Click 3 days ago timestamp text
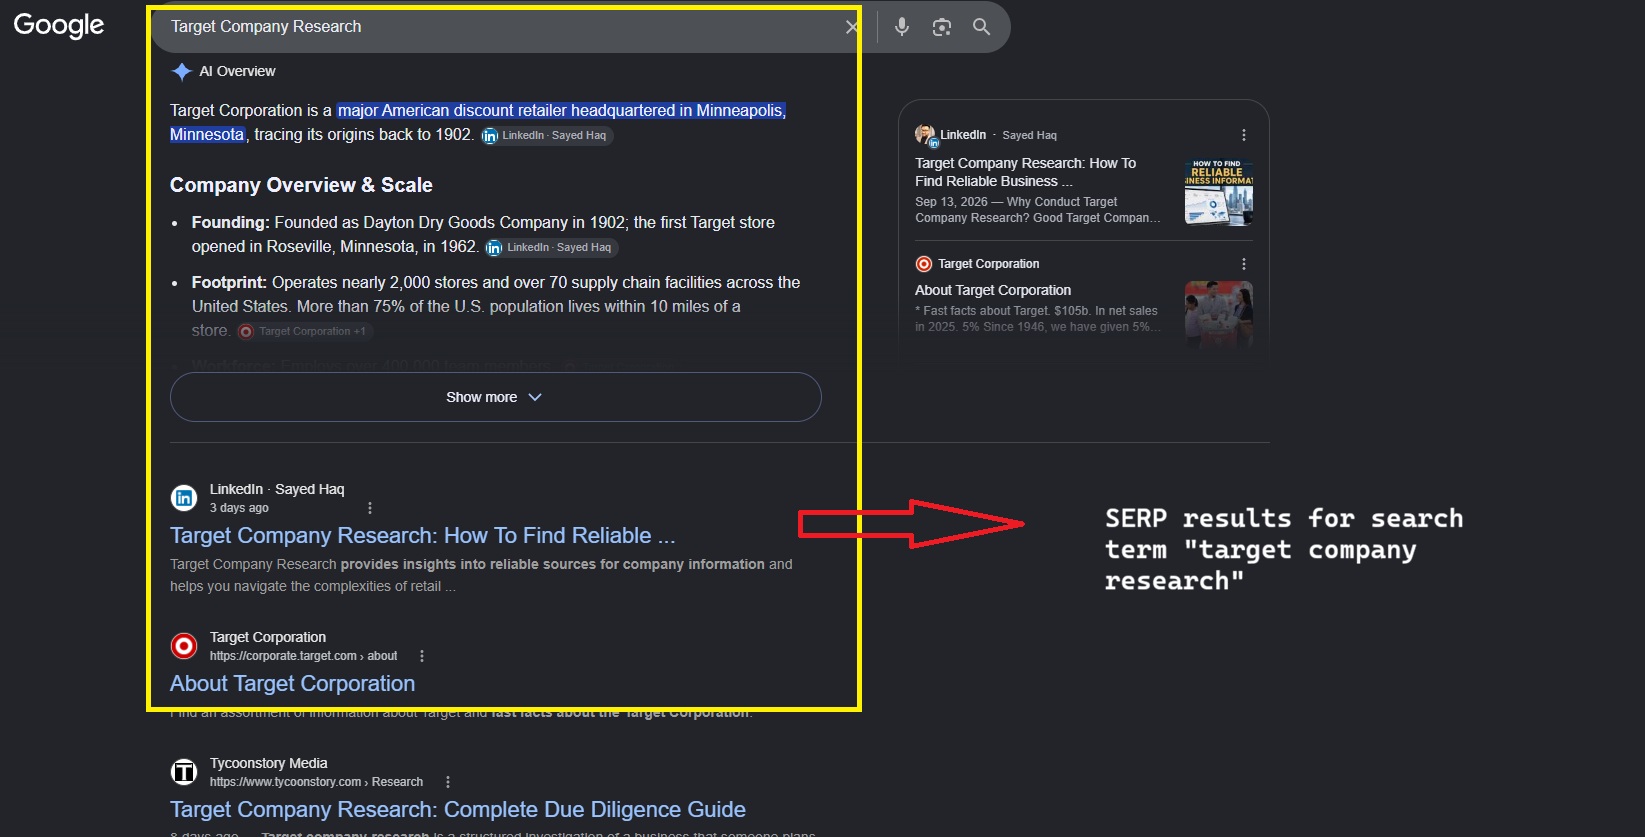Viewport: 1645px width, 837px height. pyautogui.click(x=239, y=508)
